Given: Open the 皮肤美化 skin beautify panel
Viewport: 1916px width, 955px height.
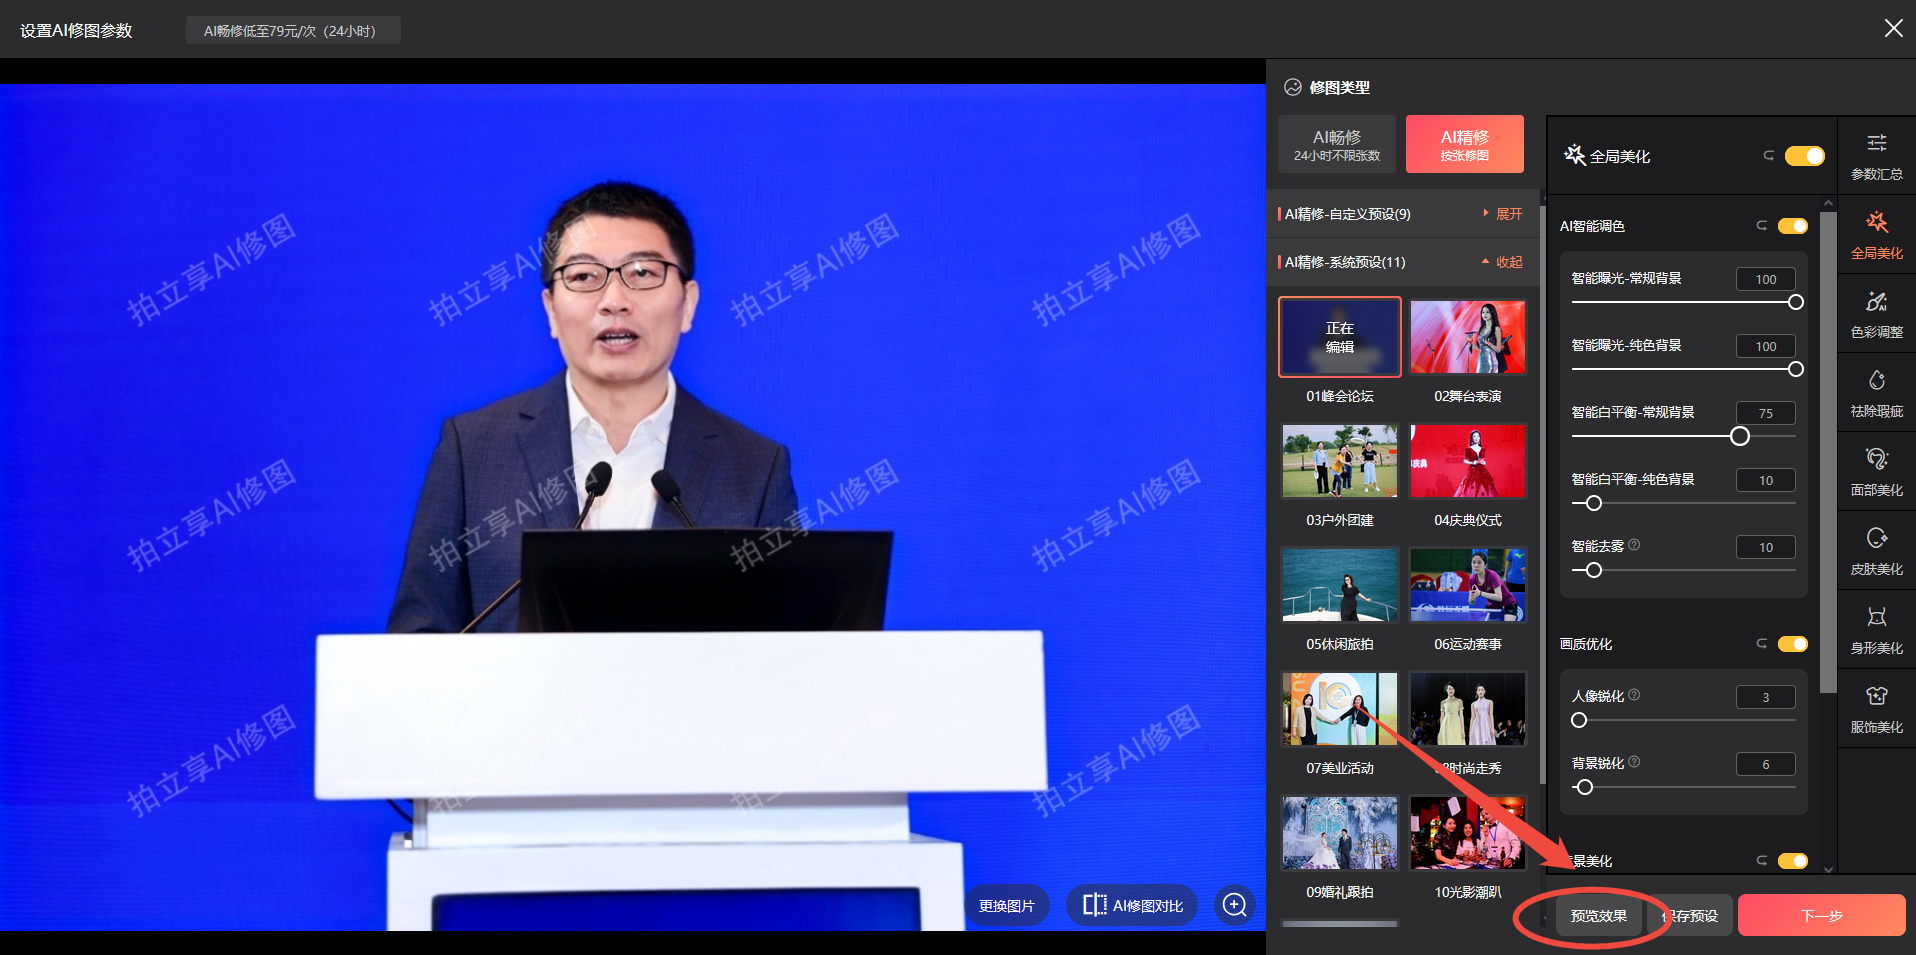Looking at the screenshot, I should (1876, 550).
